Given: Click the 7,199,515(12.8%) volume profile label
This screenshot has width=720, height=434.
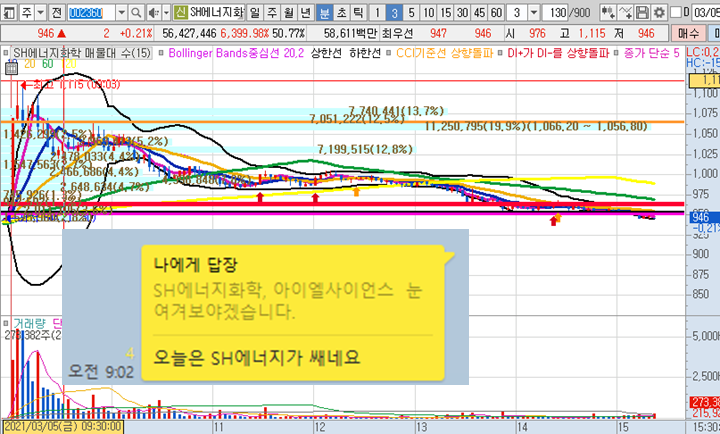Looking at the screenshot, I should pyautogui.click(x=365, y=149).
